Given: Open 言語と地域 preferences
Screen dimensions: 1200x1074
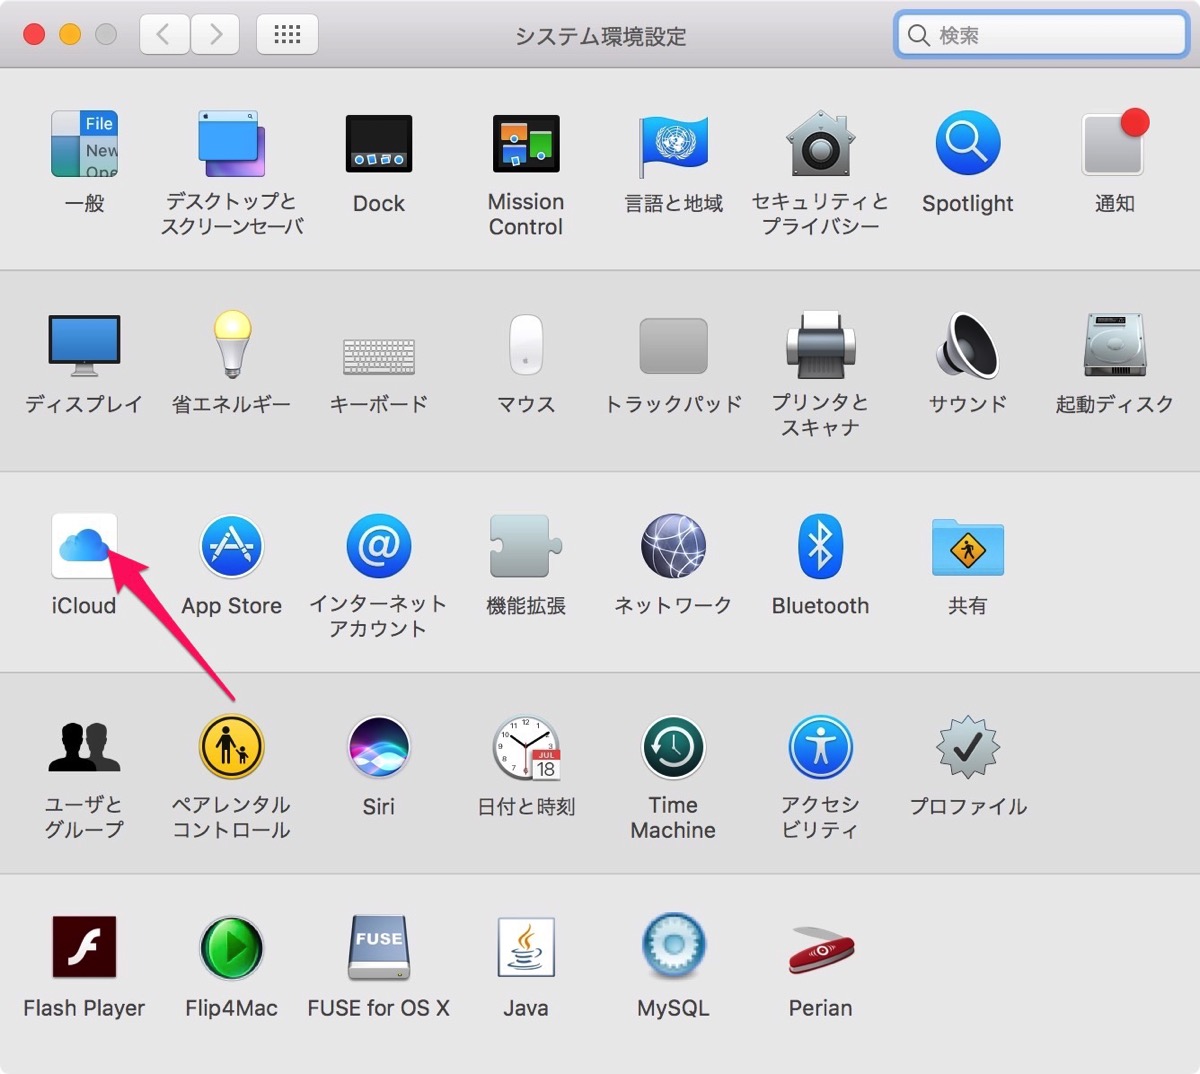Looking at the screenshot, I should (673, 145).
